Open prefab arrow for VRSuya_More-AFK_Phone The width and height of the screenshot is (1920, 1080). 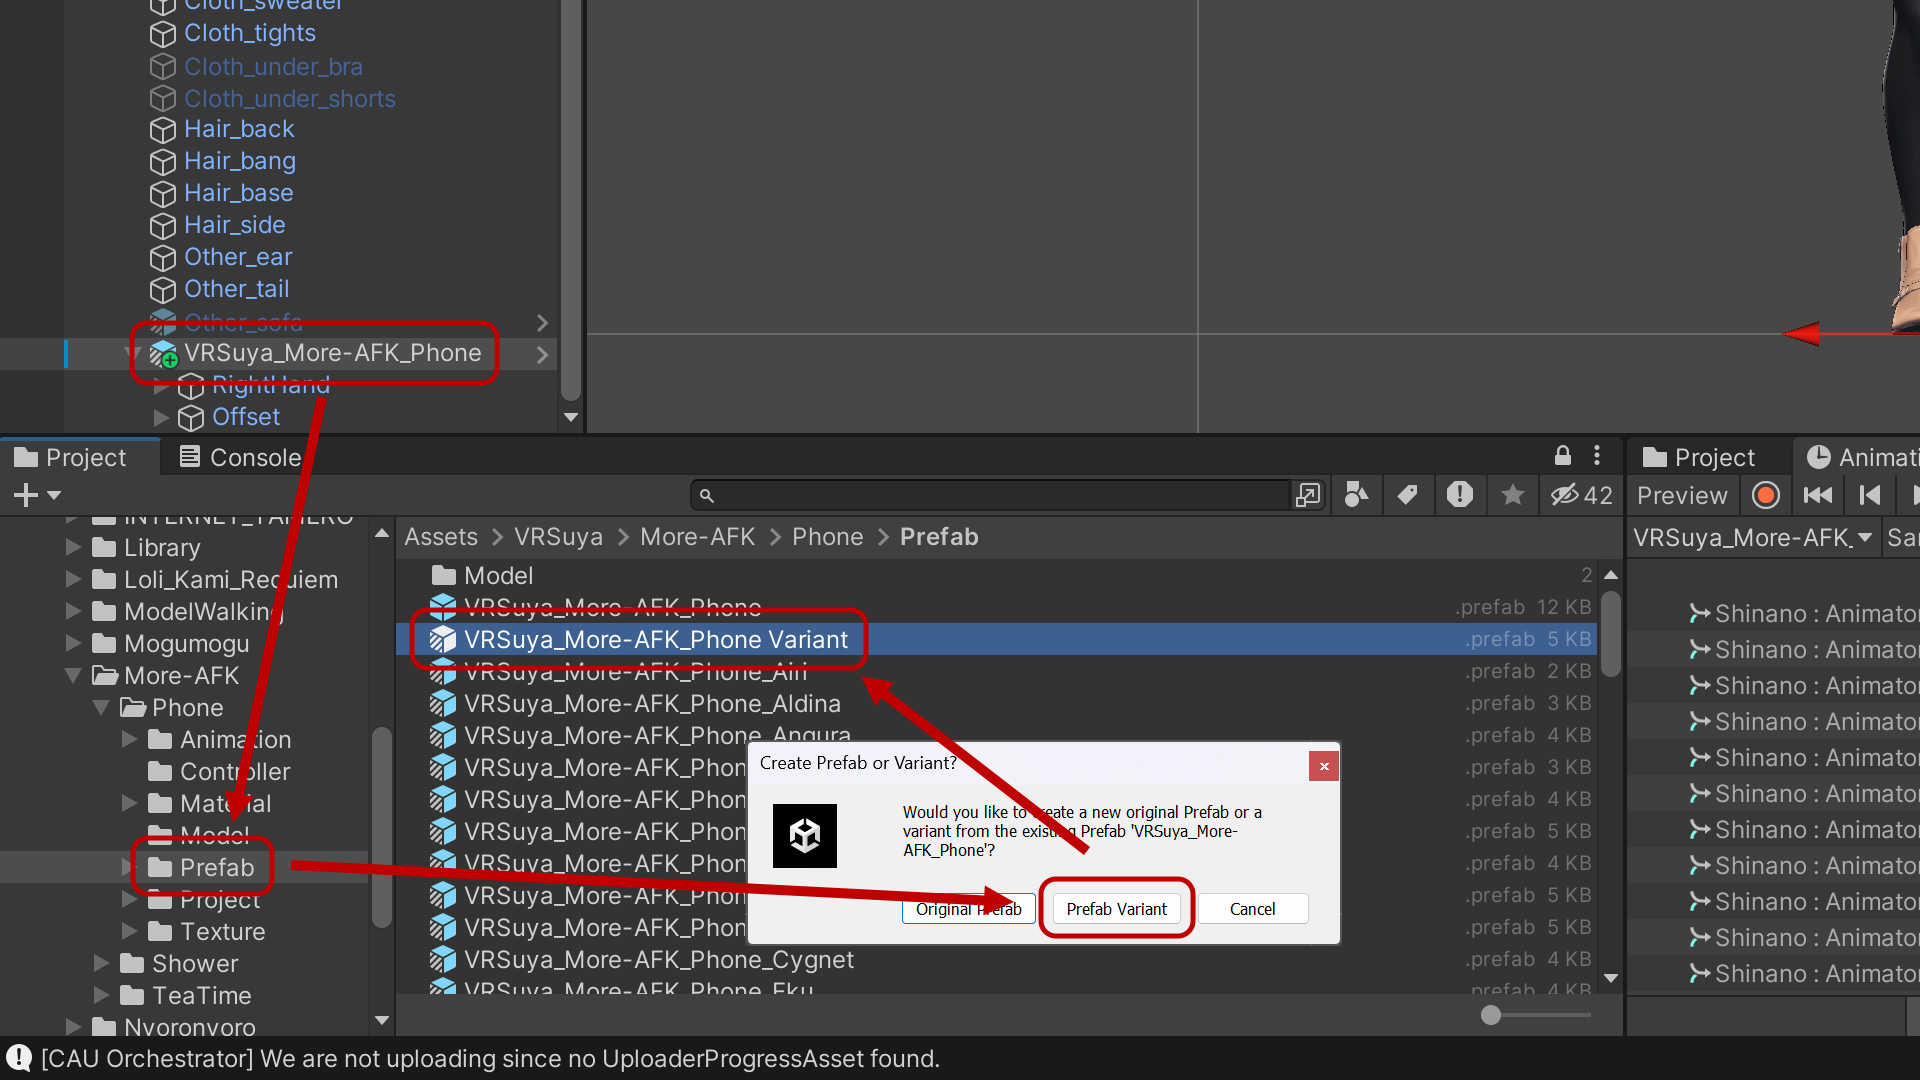[x=542, y=354]
